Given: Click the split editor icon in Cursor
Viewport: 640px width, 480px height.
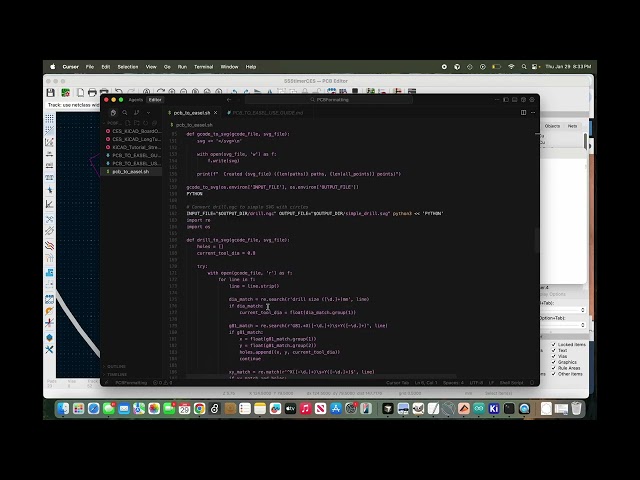Looking at the screenshot, I should pyautogui.click(x=523, y=113).
